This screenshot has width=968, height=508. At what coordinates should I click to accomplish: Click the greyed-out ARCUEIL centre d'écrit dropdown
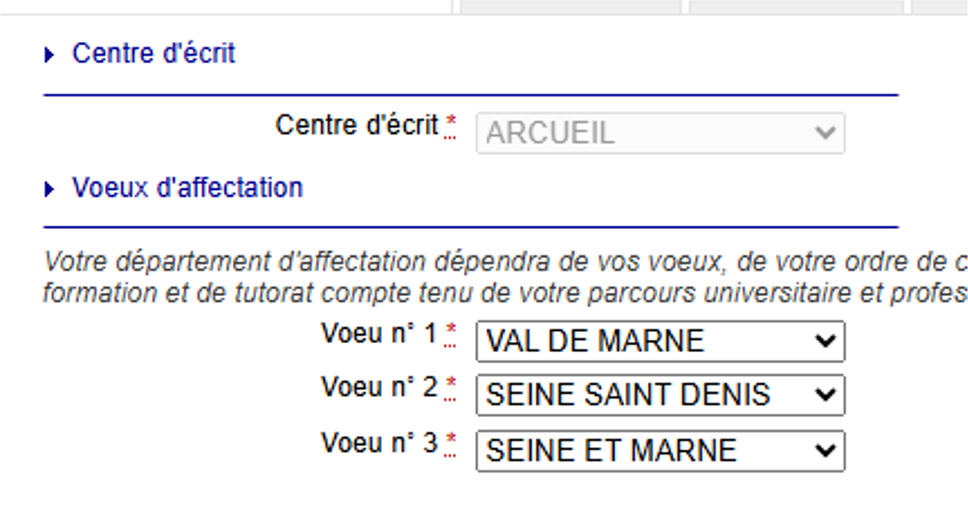(x=660, y=133)
